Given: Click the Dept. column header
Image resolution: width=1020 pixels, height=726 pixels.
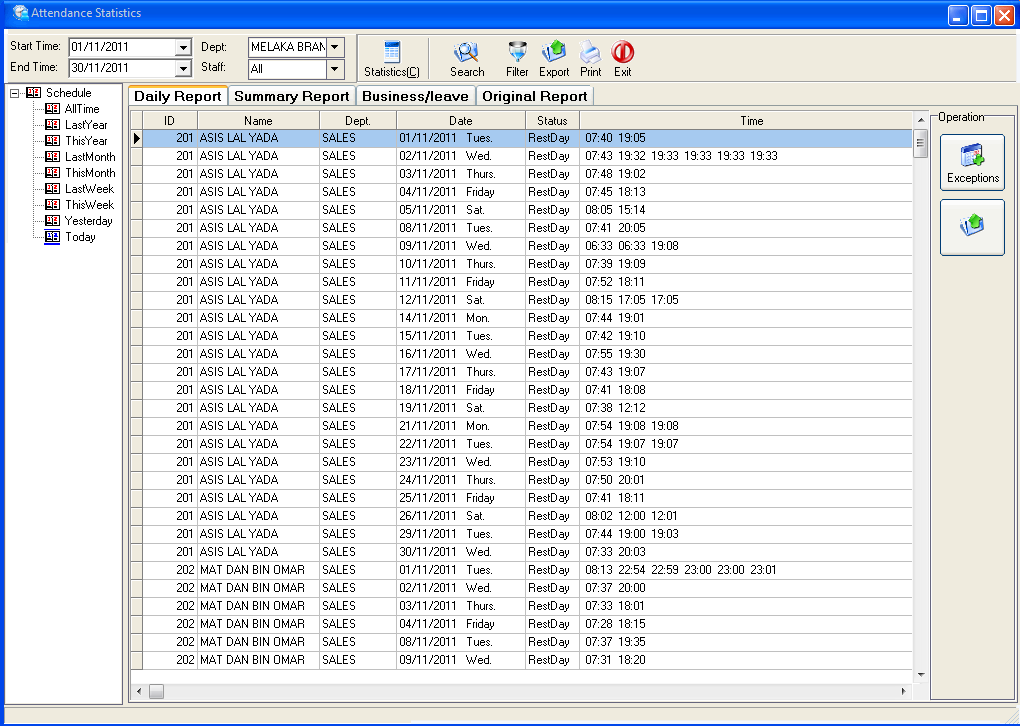Looking at the screenshot, I should (x=358, y=120).
